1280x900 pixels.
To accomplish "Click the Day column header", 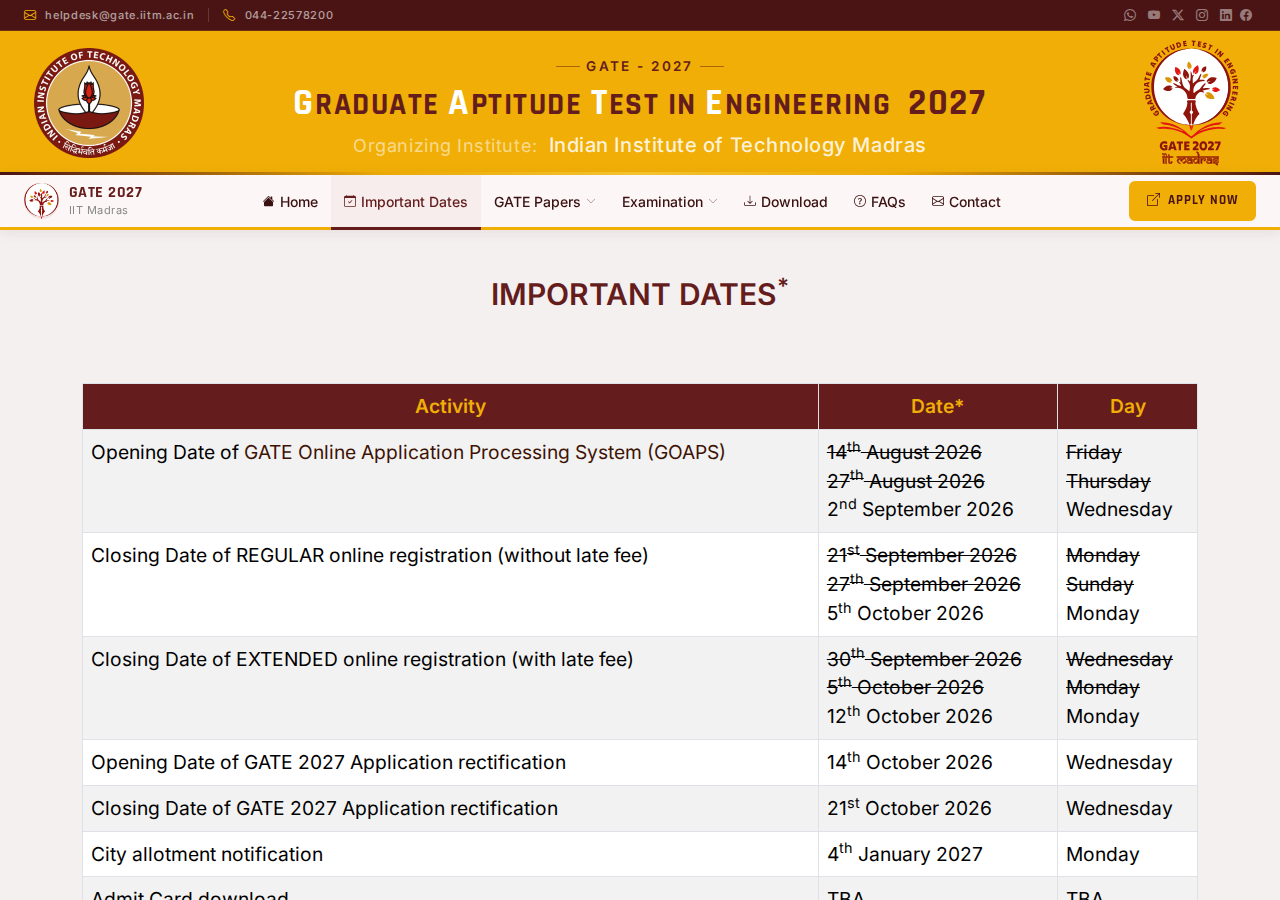I will pyautogui.click(x=1127, y=406).
